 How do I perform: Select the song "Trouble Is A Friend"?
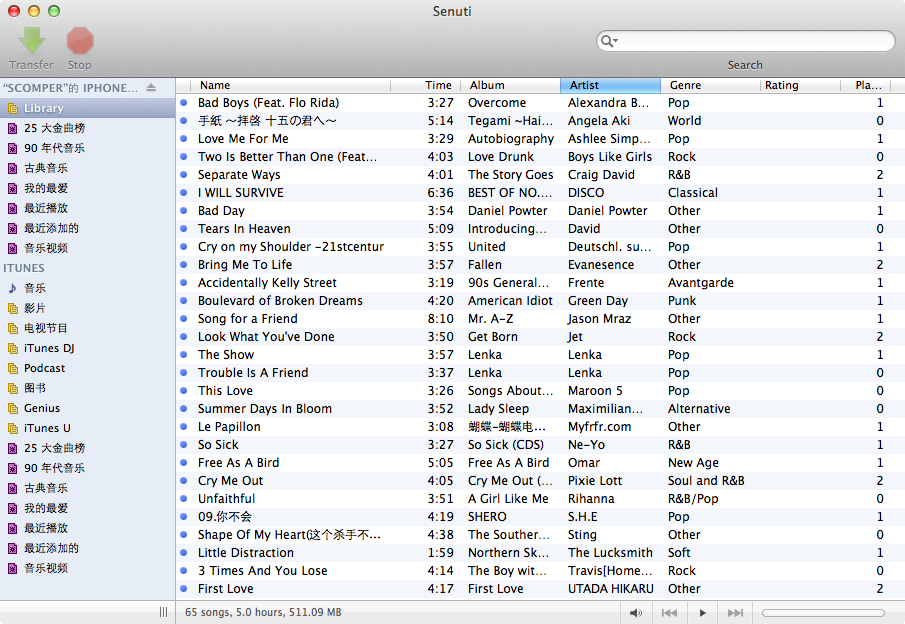(253, 373)
